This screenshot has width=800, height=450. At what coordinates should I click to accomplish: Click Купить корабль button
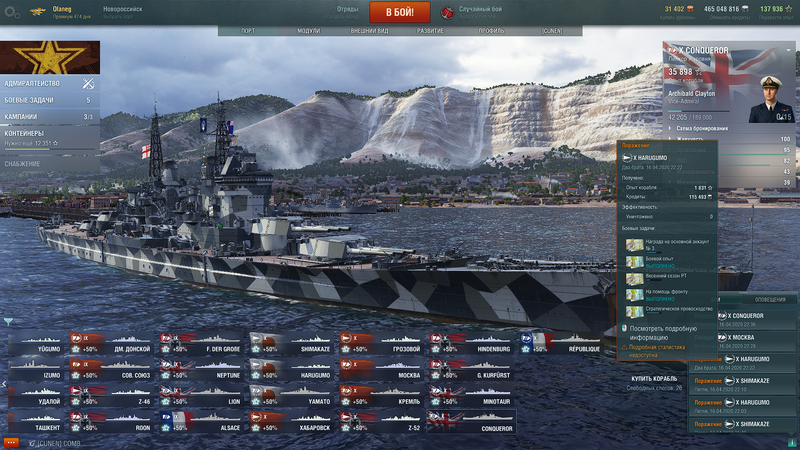click(x=654, y=379)
